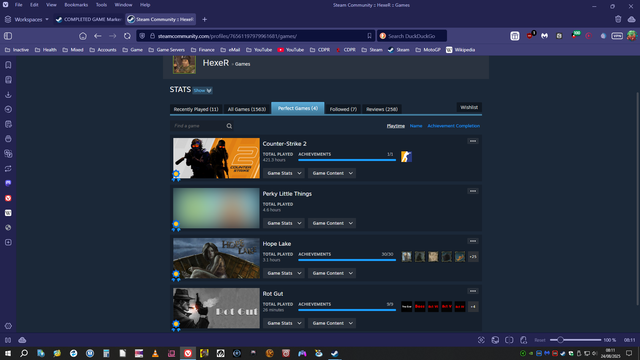Open the Followed (7) tab

[343, 109]
